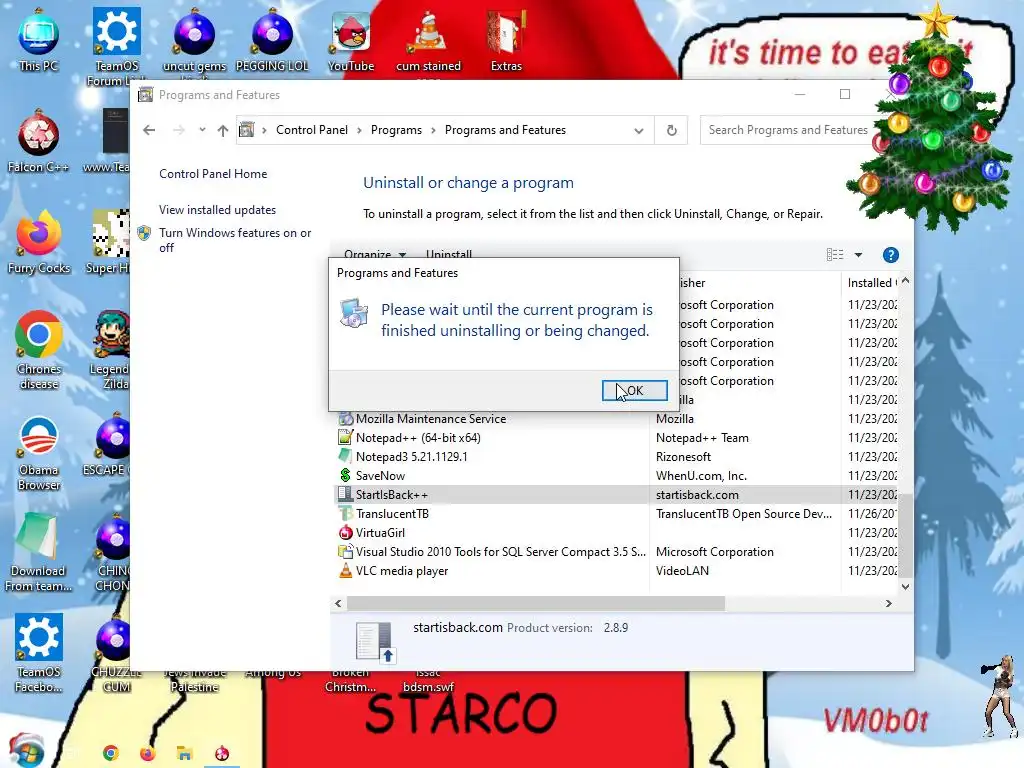
Task: Minimize the Programs and Features window
Action: click(799, 94)
